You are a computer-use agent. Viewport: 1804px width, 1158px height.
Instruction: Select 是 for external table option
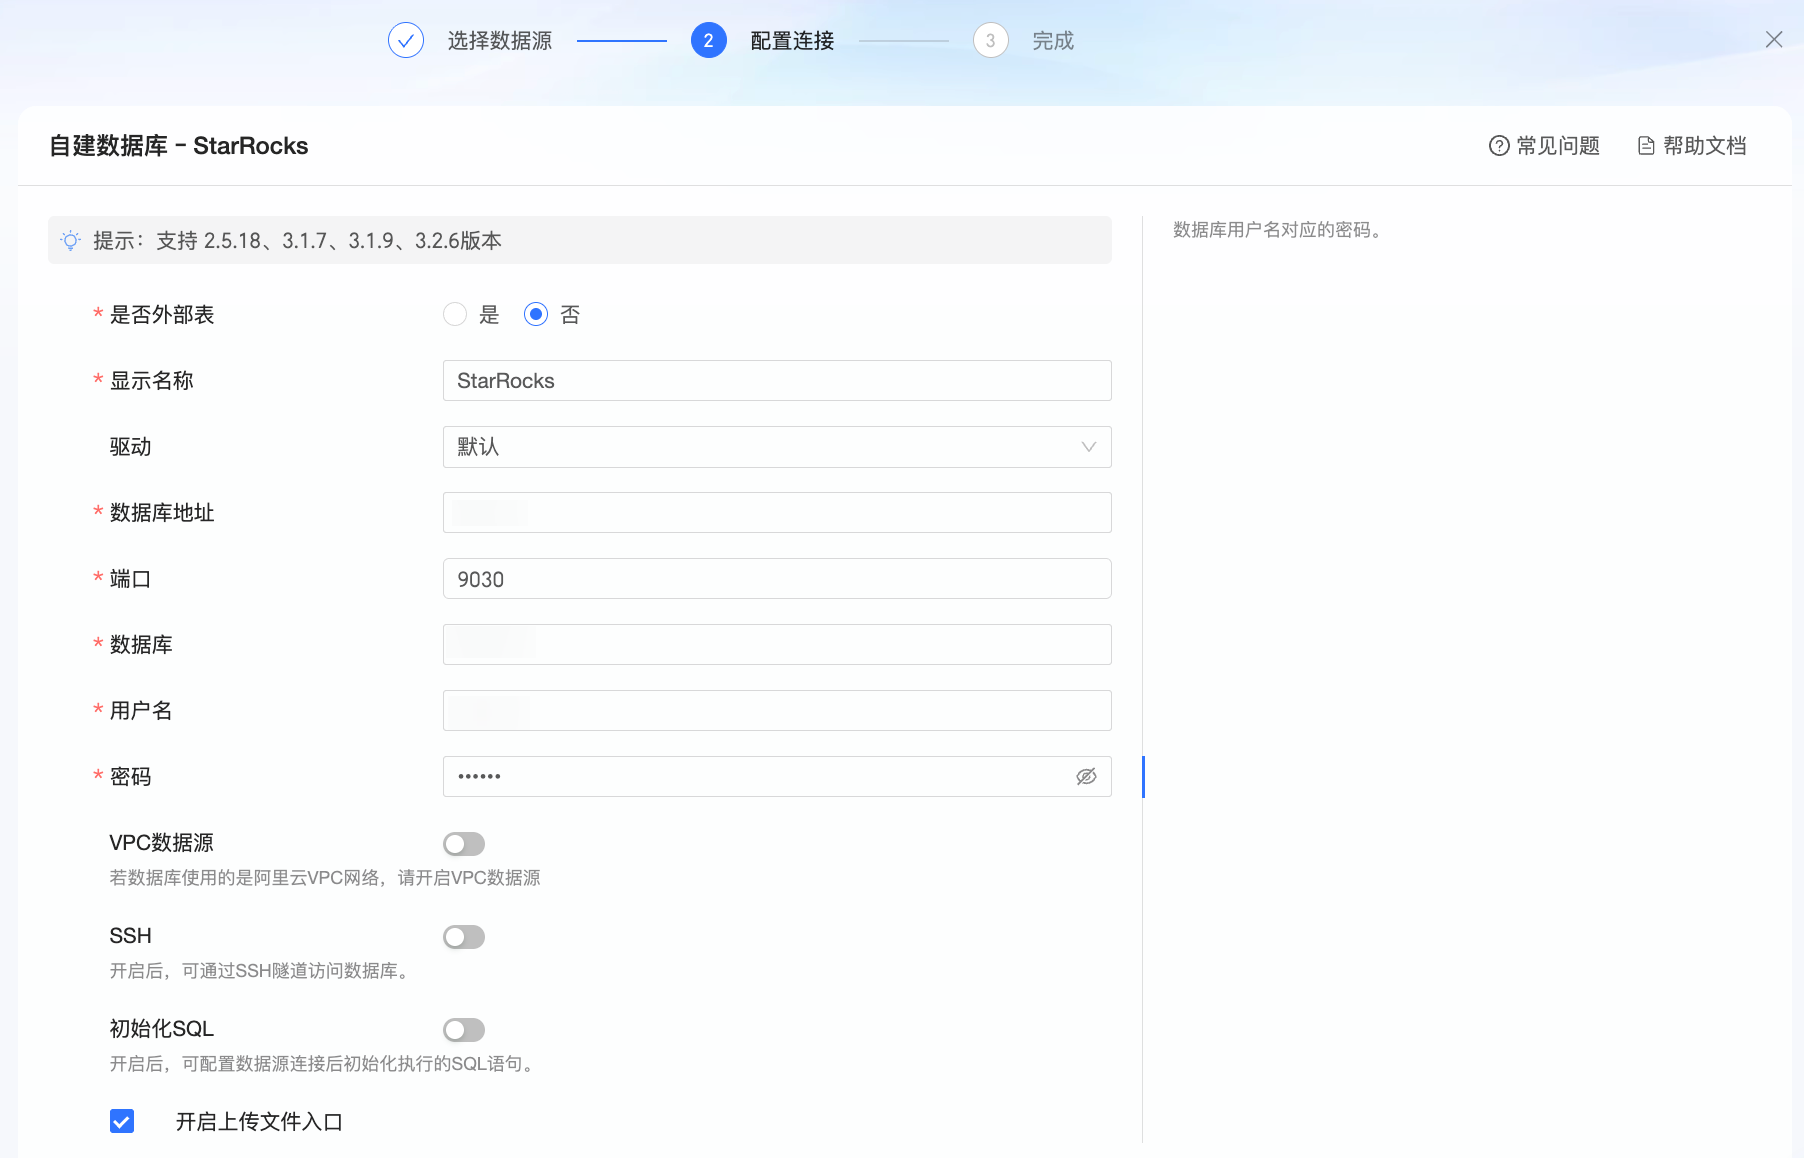click(455, 314)
